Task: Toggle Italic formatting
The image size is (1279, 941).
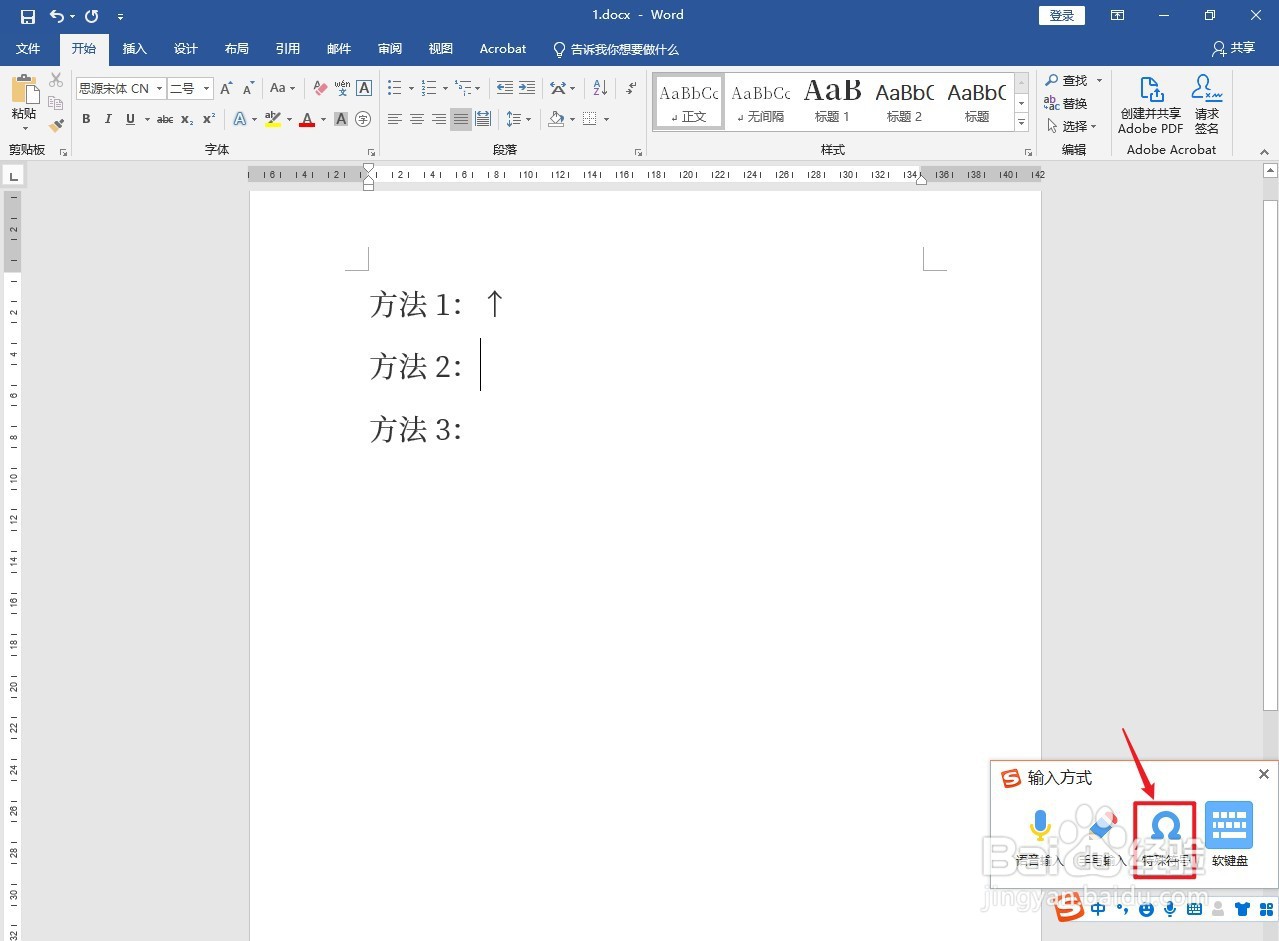Action: pyautogui.click(x=108, y=119)
